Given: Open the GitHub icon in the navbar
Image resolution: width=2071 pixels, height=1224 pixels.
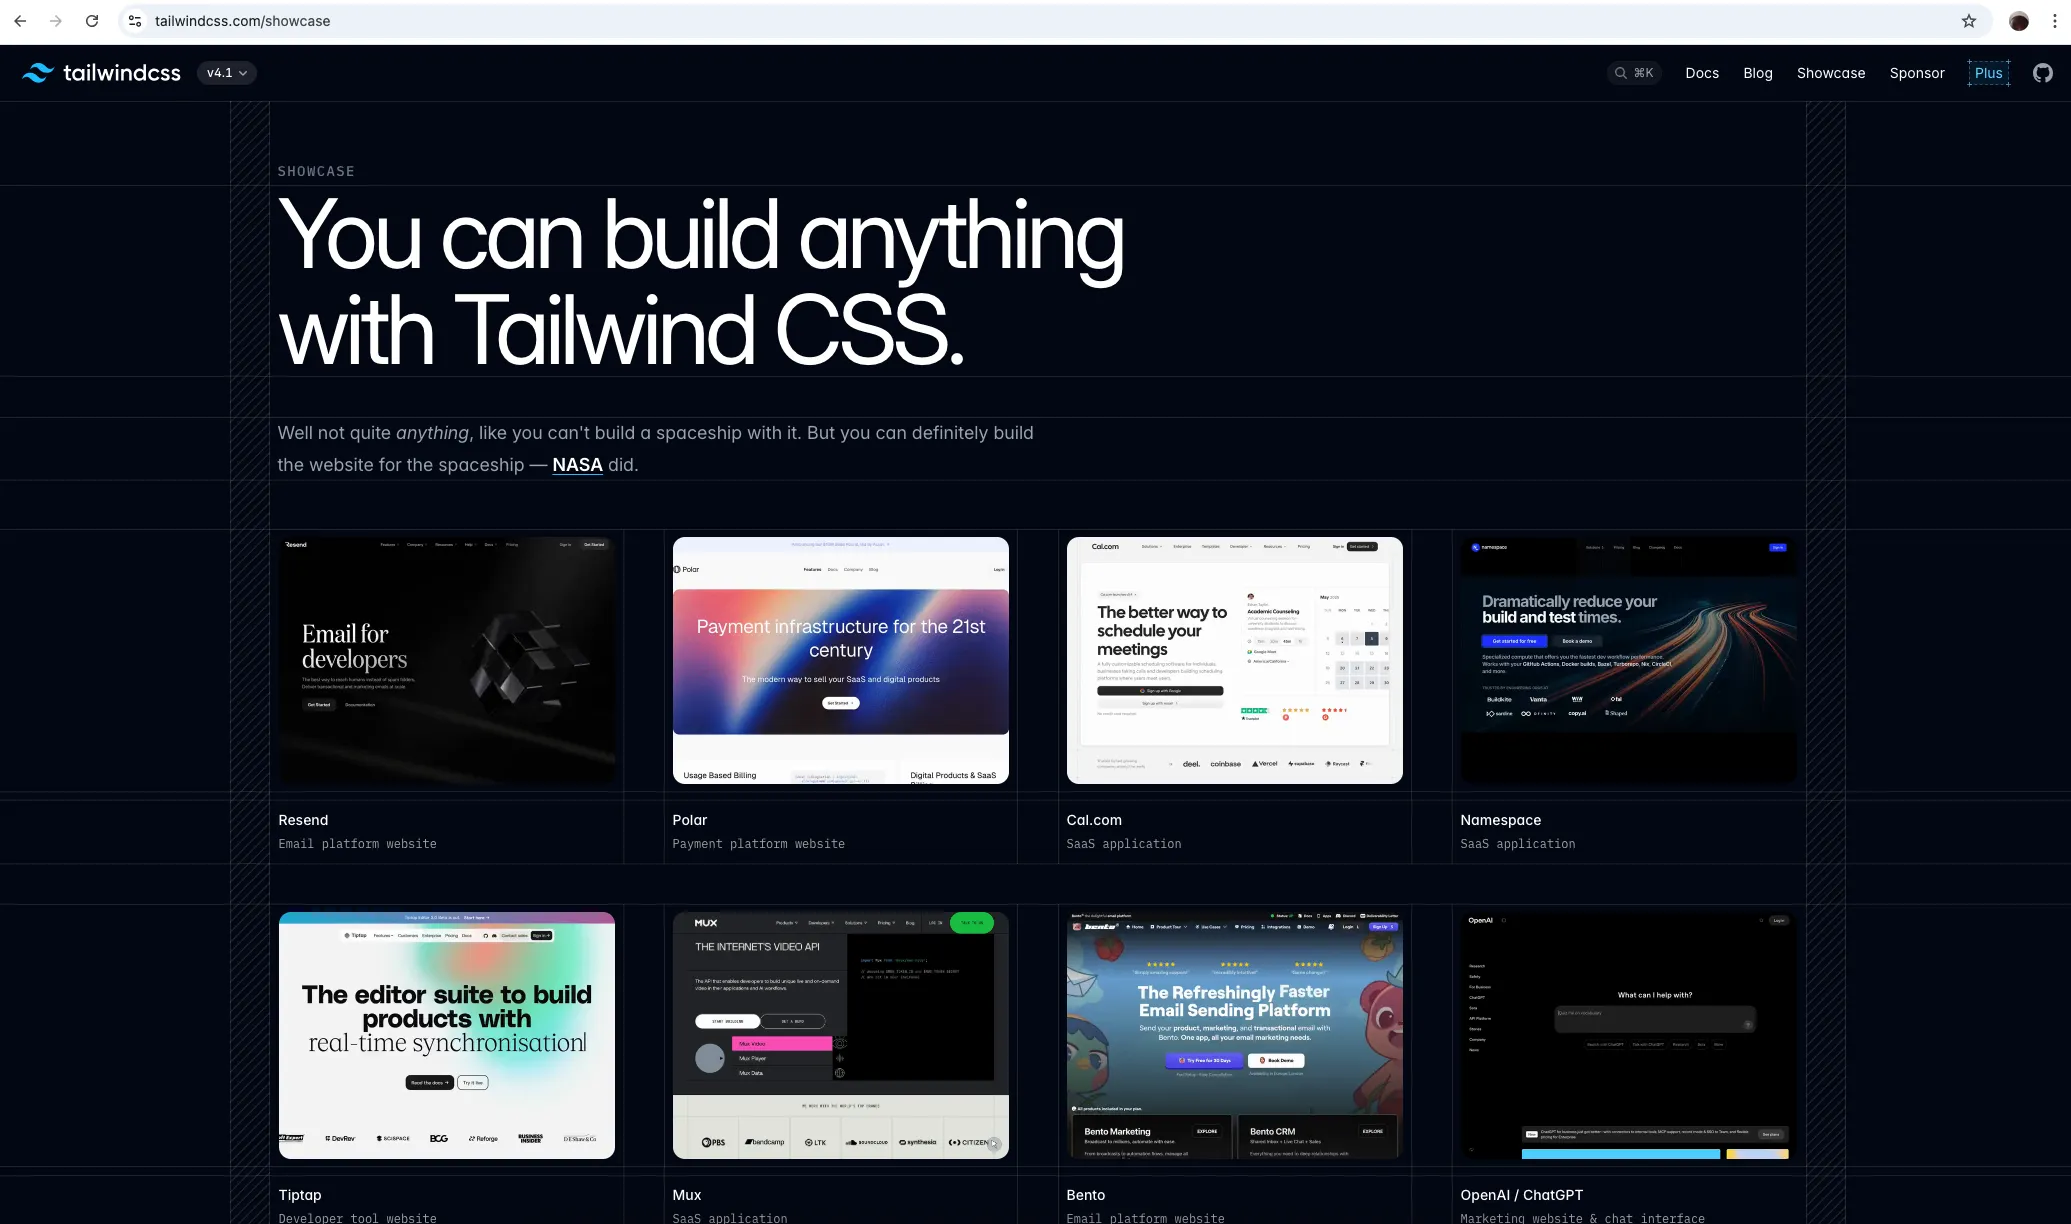Looking at the screenshot, I should (2043, 72).
